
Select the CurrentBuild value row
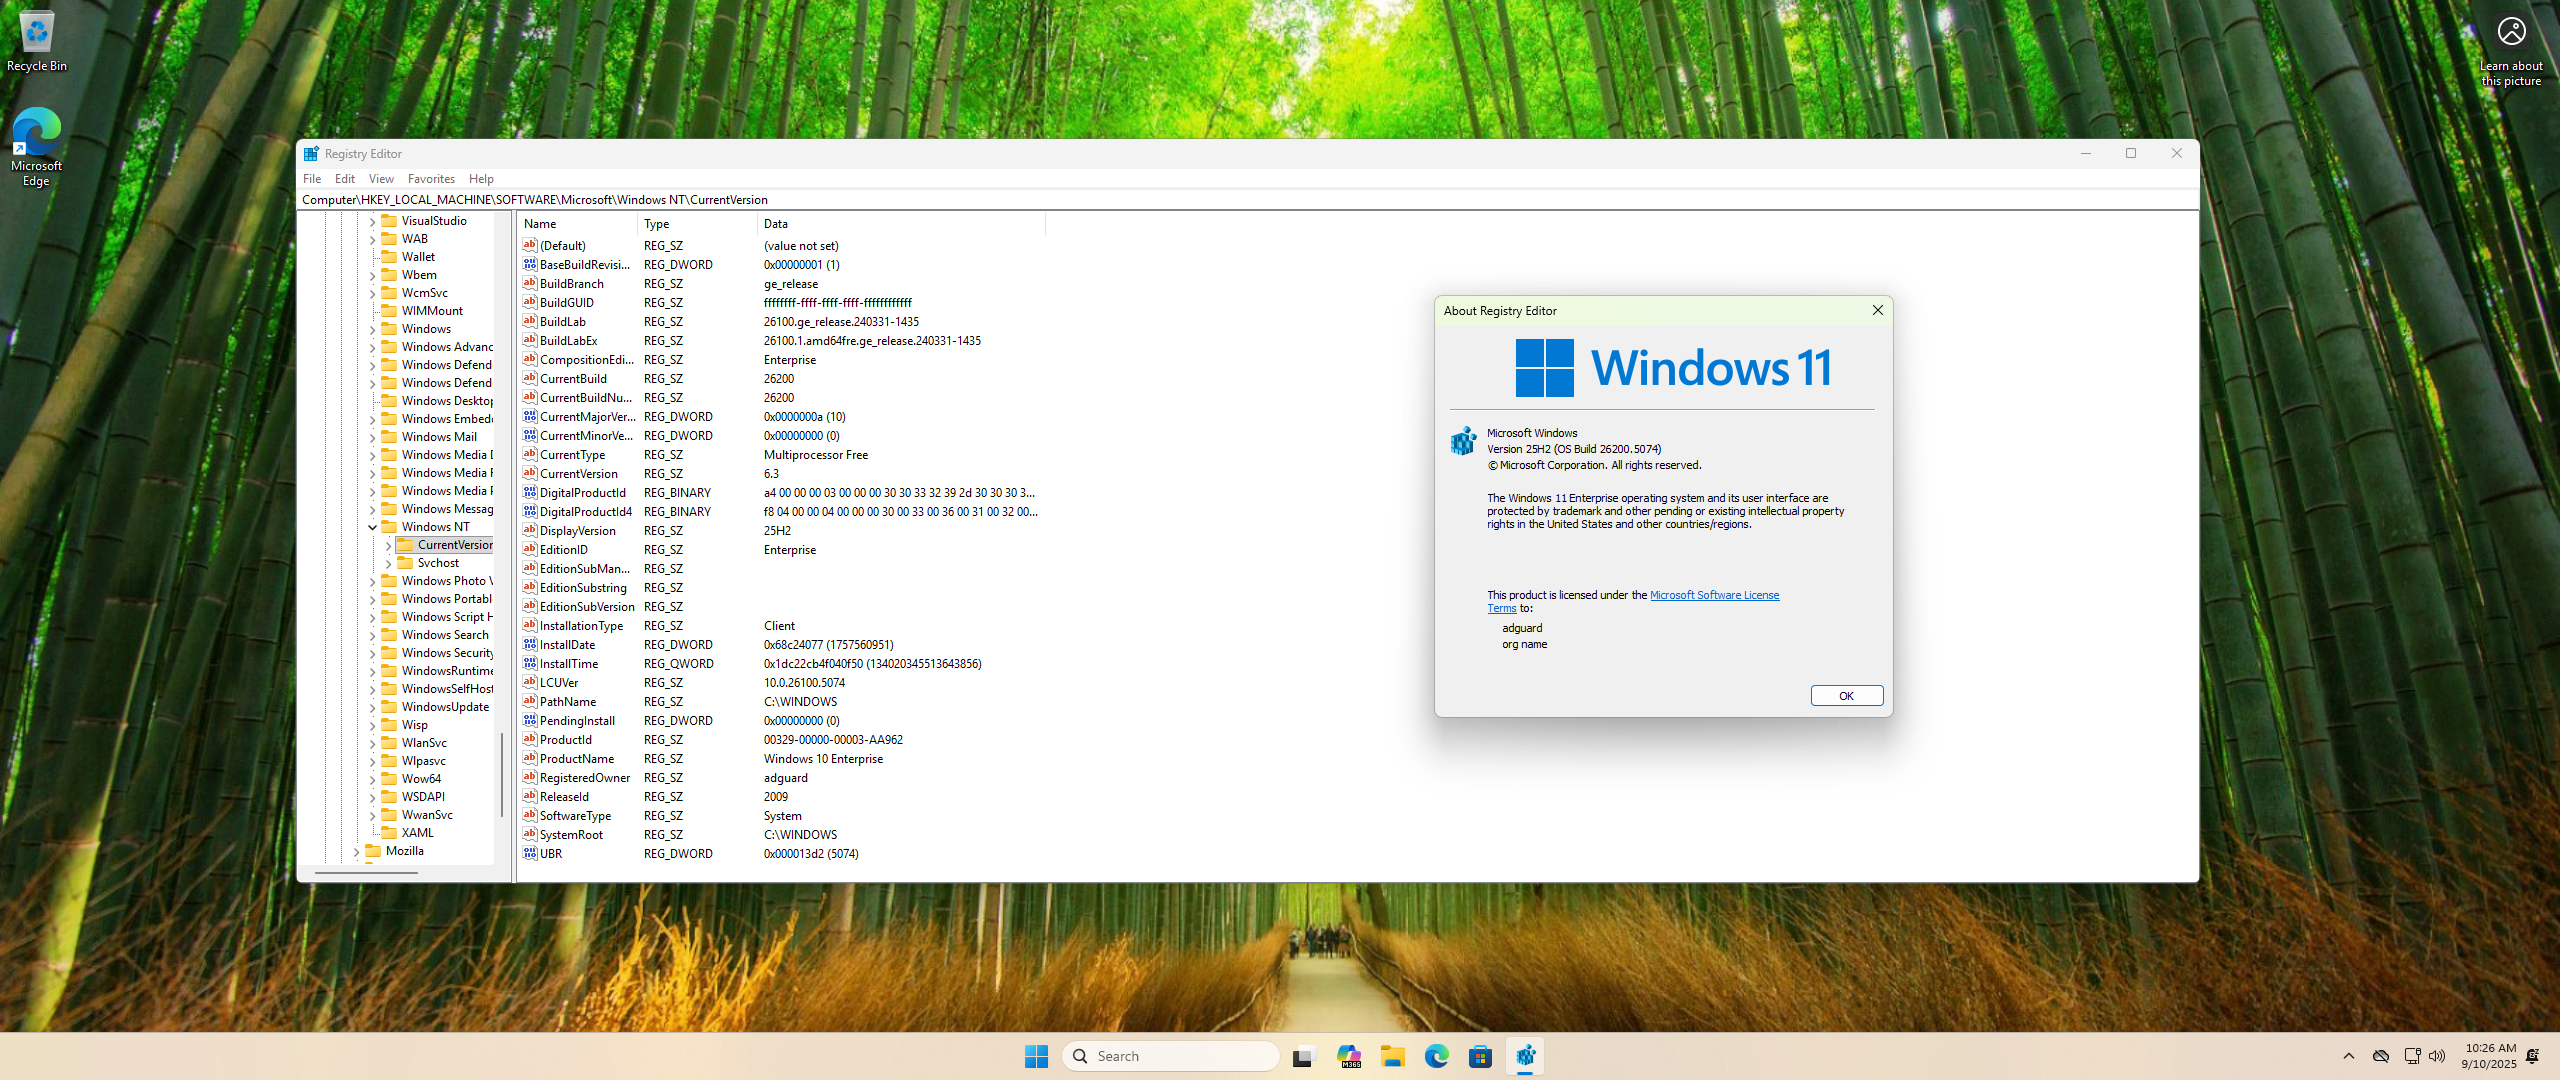[780, 379]
